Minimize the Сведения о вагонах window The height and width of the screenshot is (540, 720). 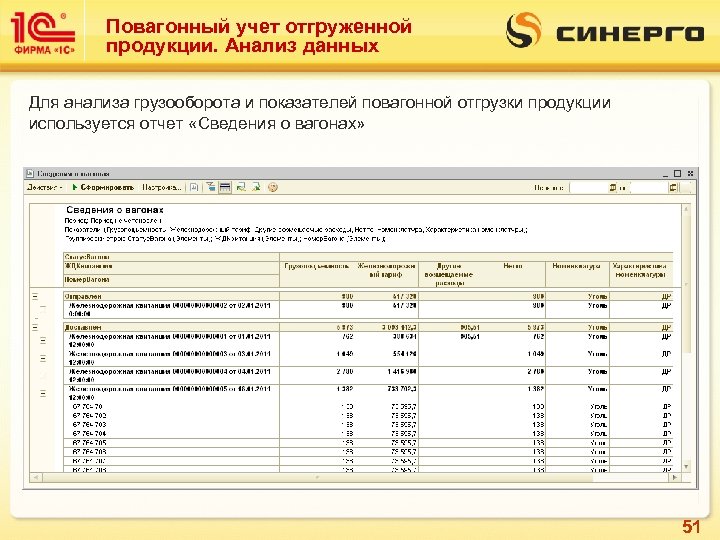point(665,174)
